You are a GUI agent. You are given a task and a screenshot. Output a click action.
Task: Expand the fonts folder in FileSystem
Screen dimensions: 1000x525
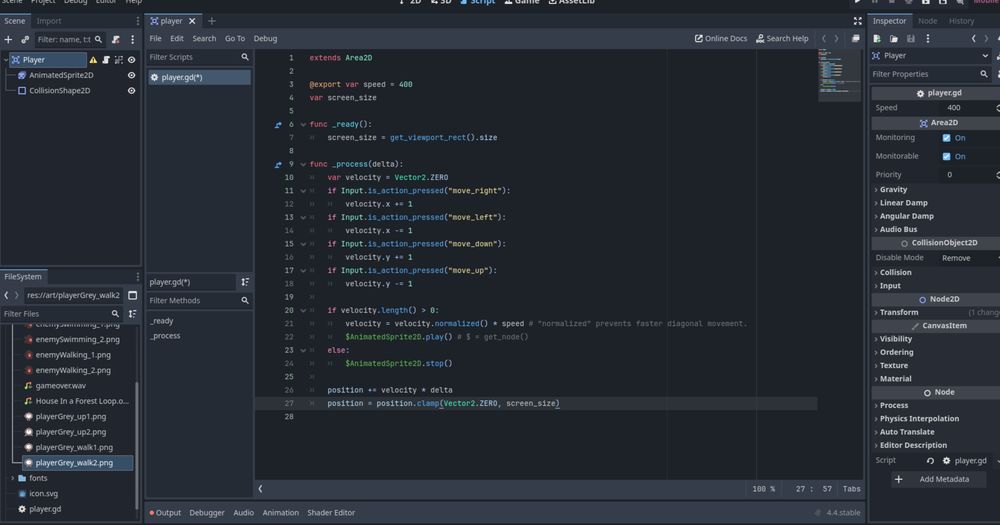tap(12, 478)
